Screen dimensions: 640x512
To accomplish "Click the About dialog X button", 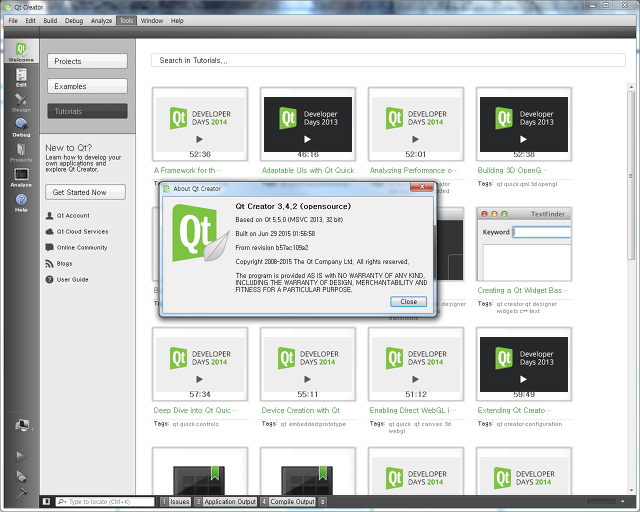I will tap(422, 187).
